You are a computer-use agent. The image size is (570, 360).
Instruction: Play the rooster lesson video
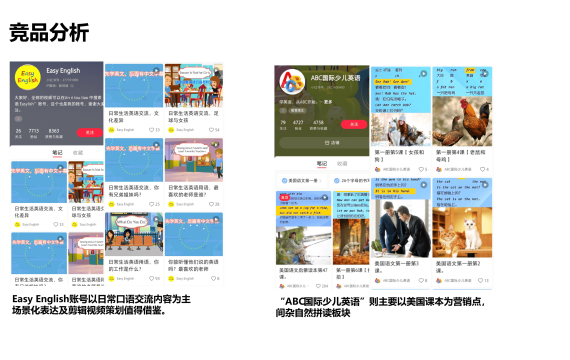485,74
